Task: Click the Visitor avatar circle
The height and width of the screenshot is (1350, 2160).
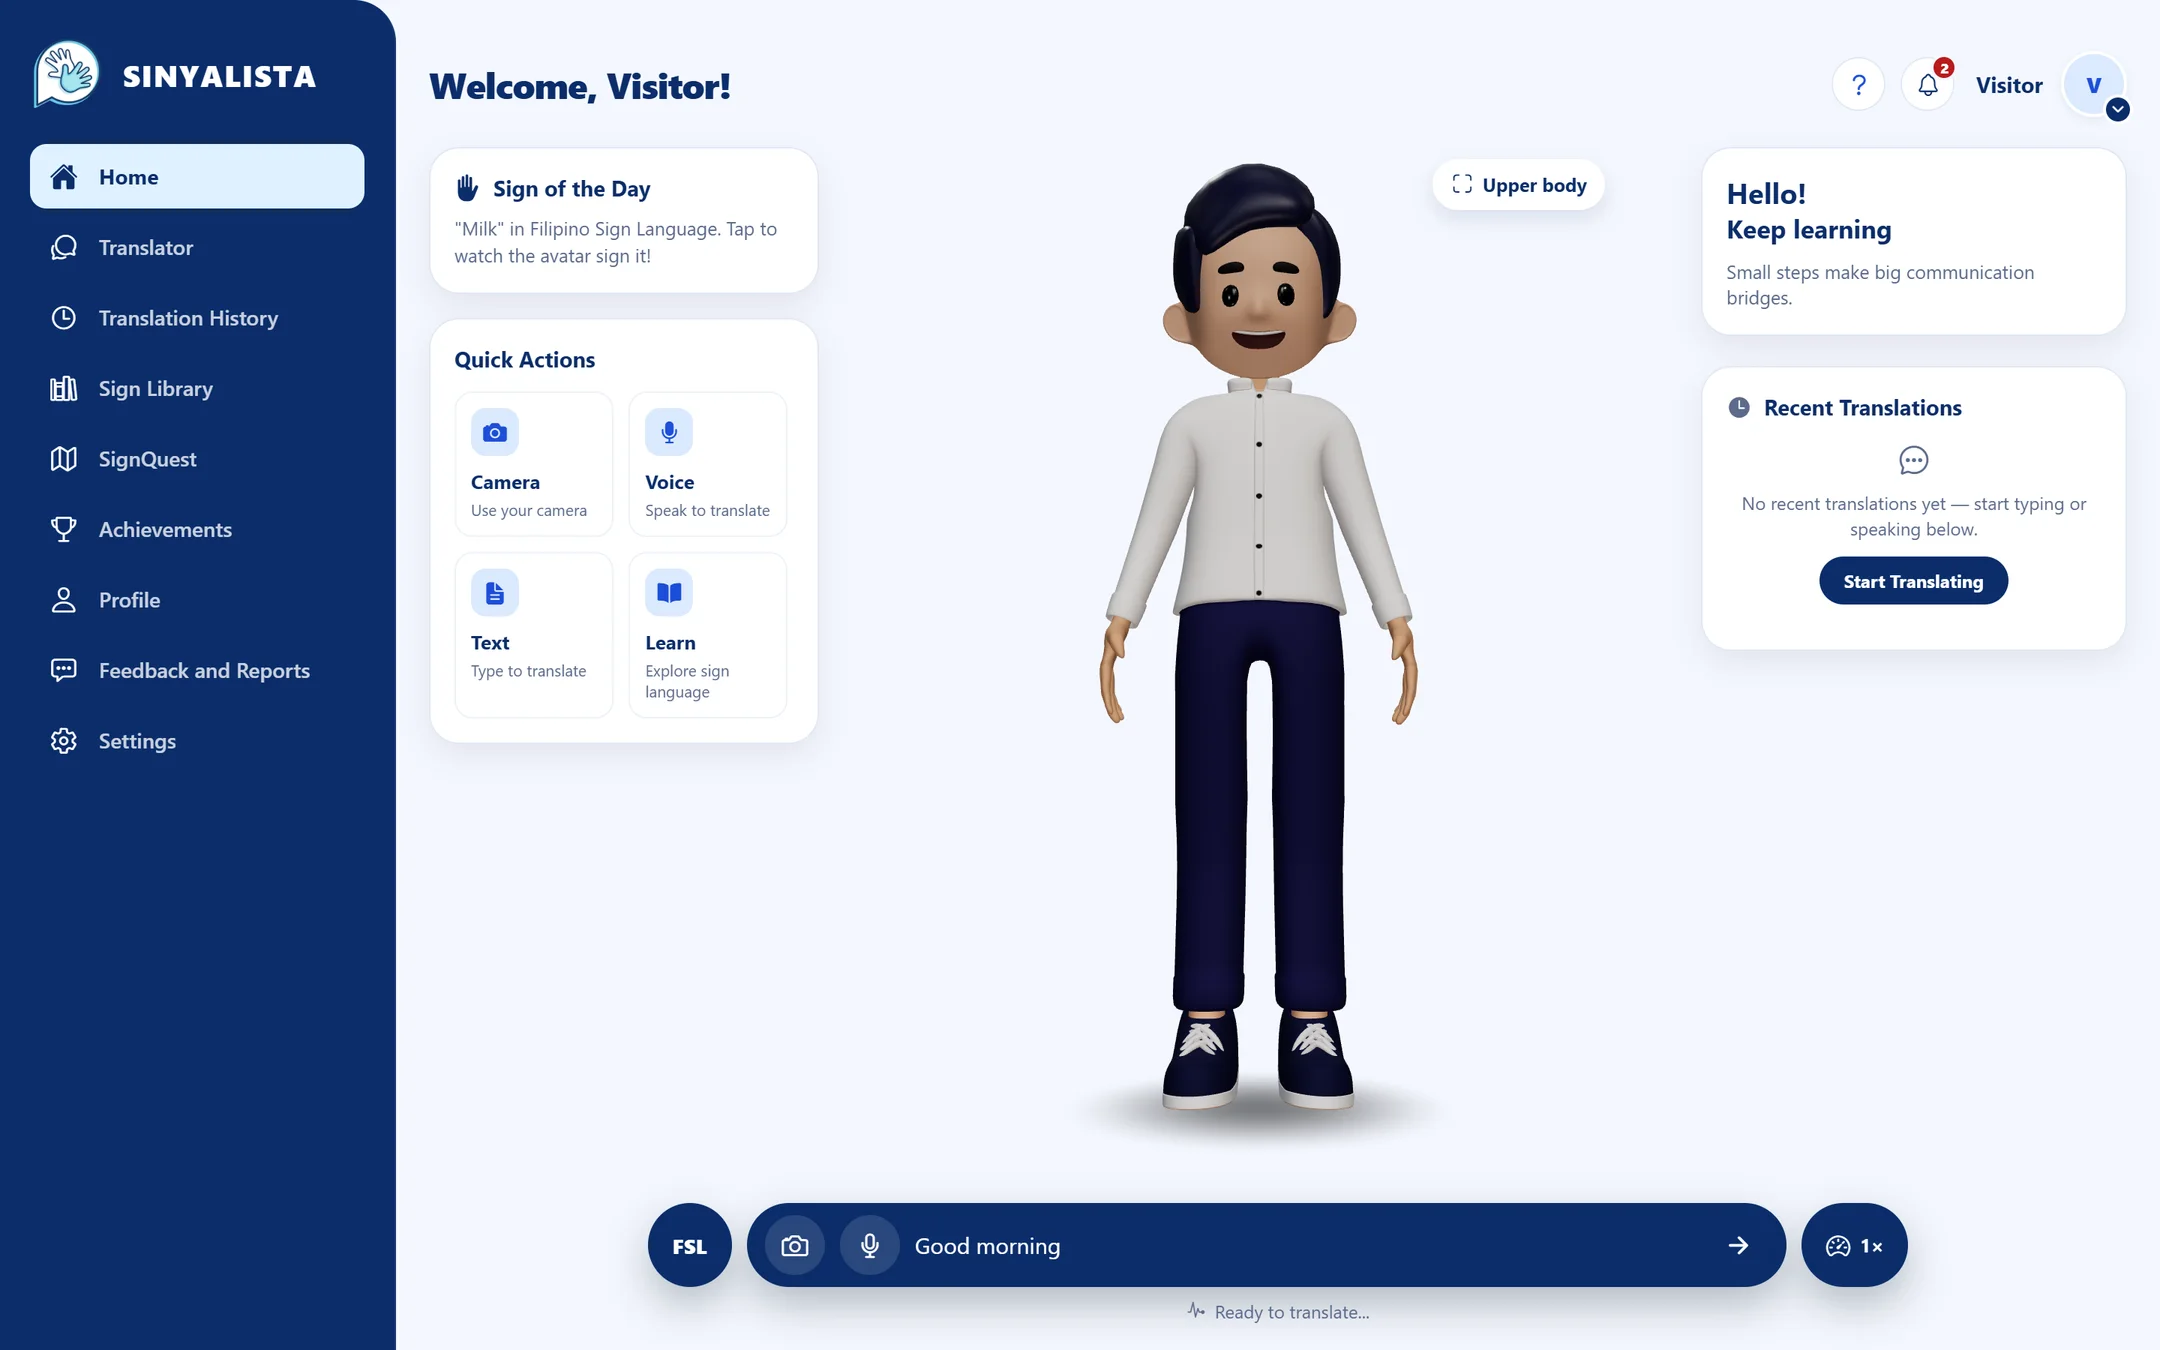Action: click(x=2093, y=85)
